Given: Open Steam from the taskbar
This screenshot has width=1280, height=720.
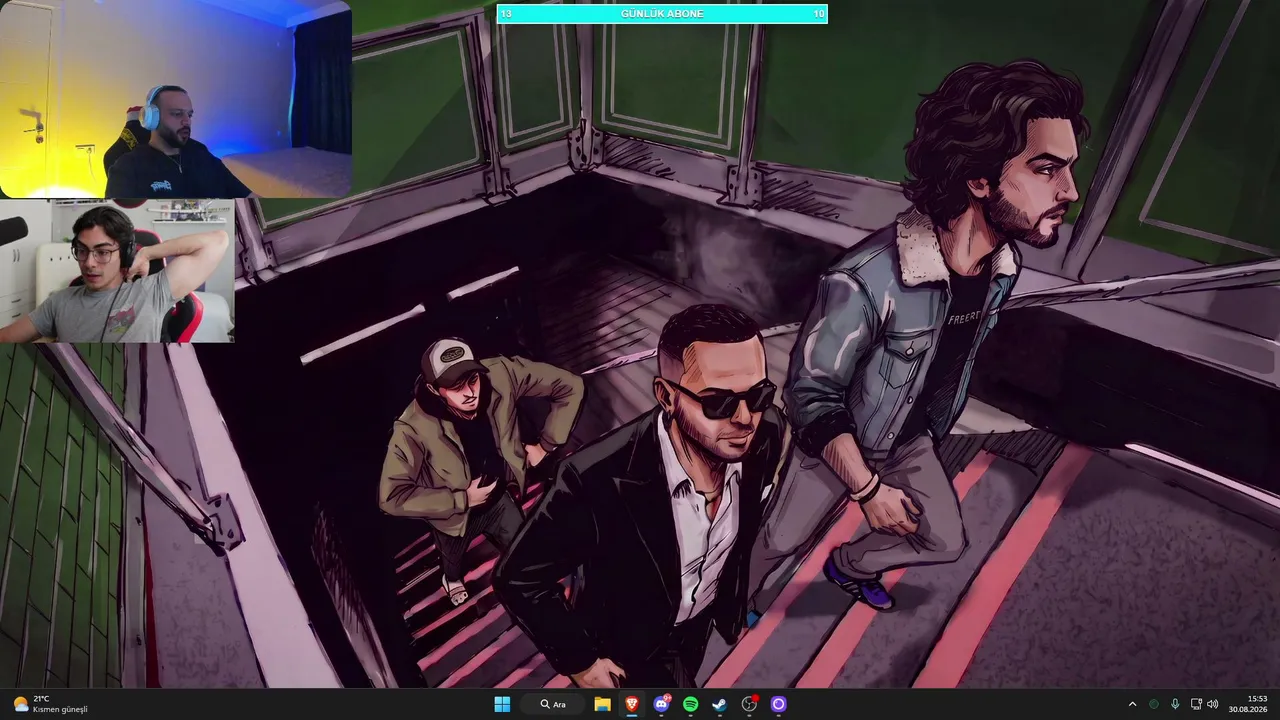Looking at the screenshot, I should click(x=720, y=704).
